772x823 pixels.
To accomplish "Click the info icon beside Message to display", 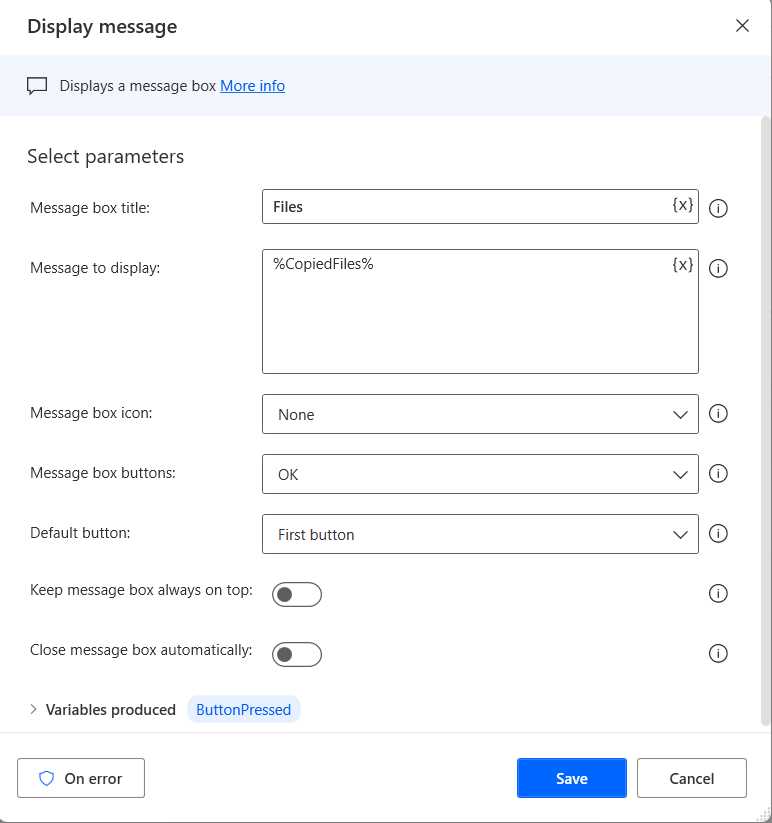I will 718,268.
